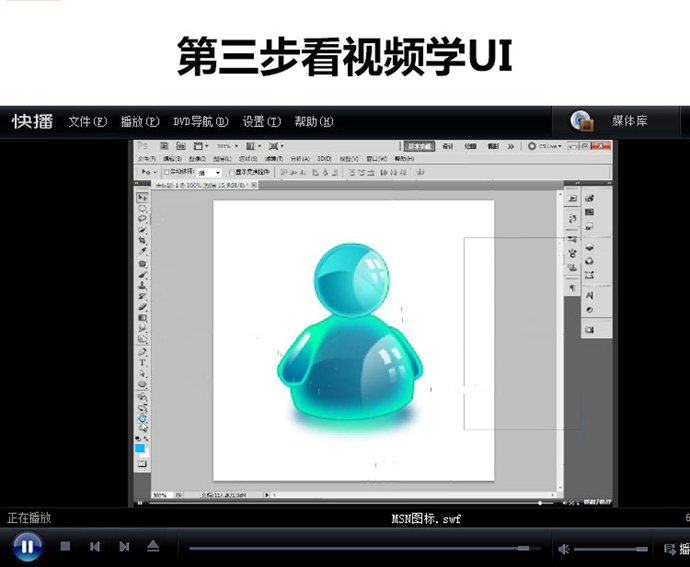Viewport: 690px width, 567px height.
Task: Select the Gradient tool
Action: pyautogui.click(x=142, y=317)
